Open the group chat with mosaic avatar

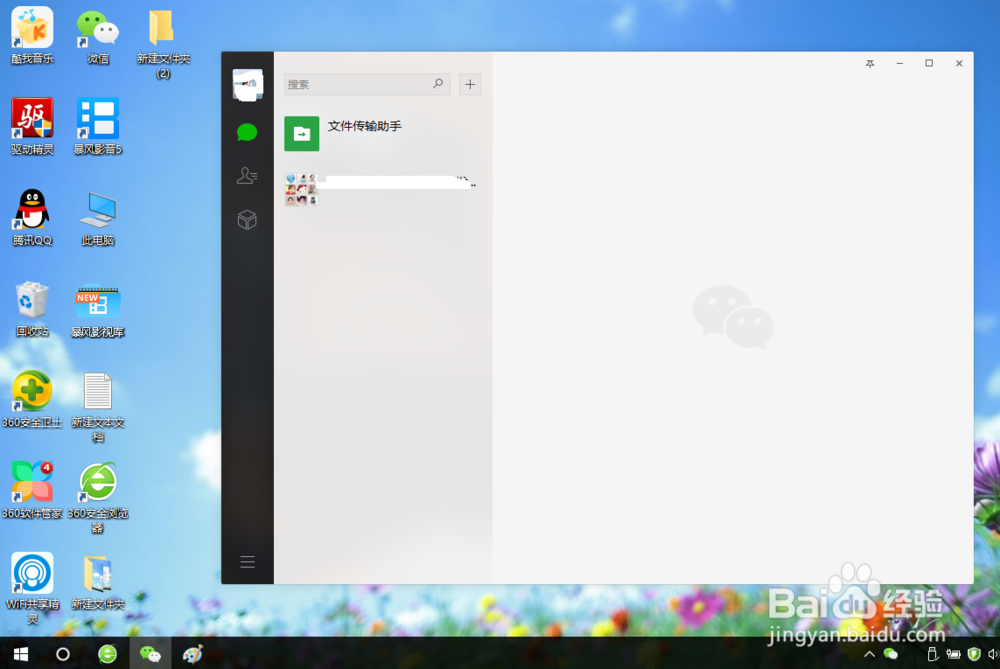point(383,189)
